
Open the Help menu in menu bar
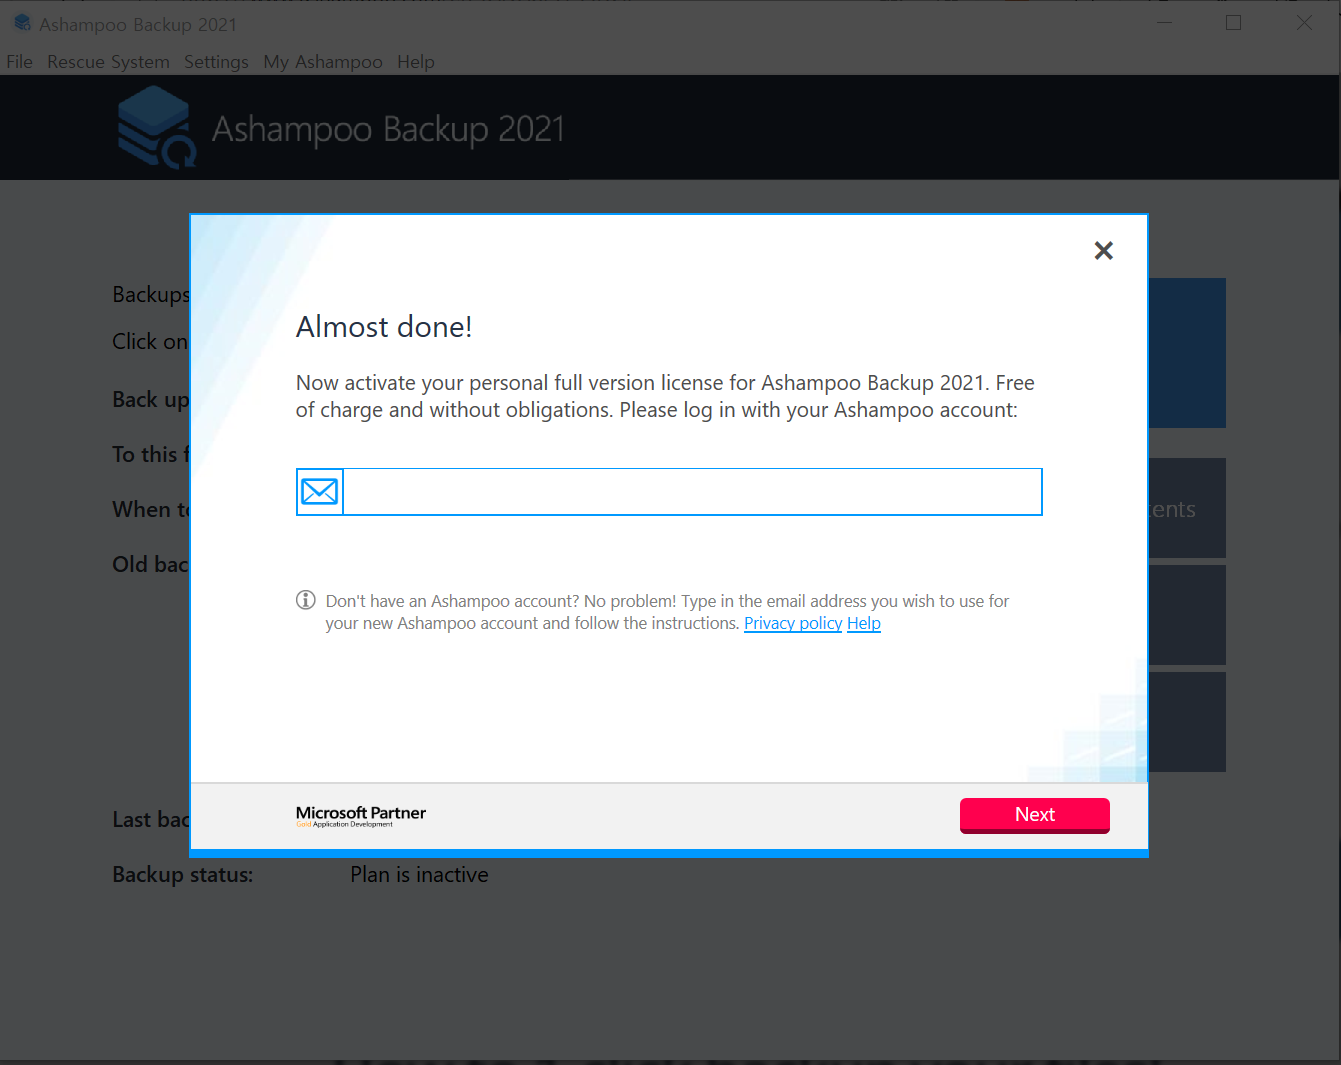pyautogui.click(x=416, y=62)
